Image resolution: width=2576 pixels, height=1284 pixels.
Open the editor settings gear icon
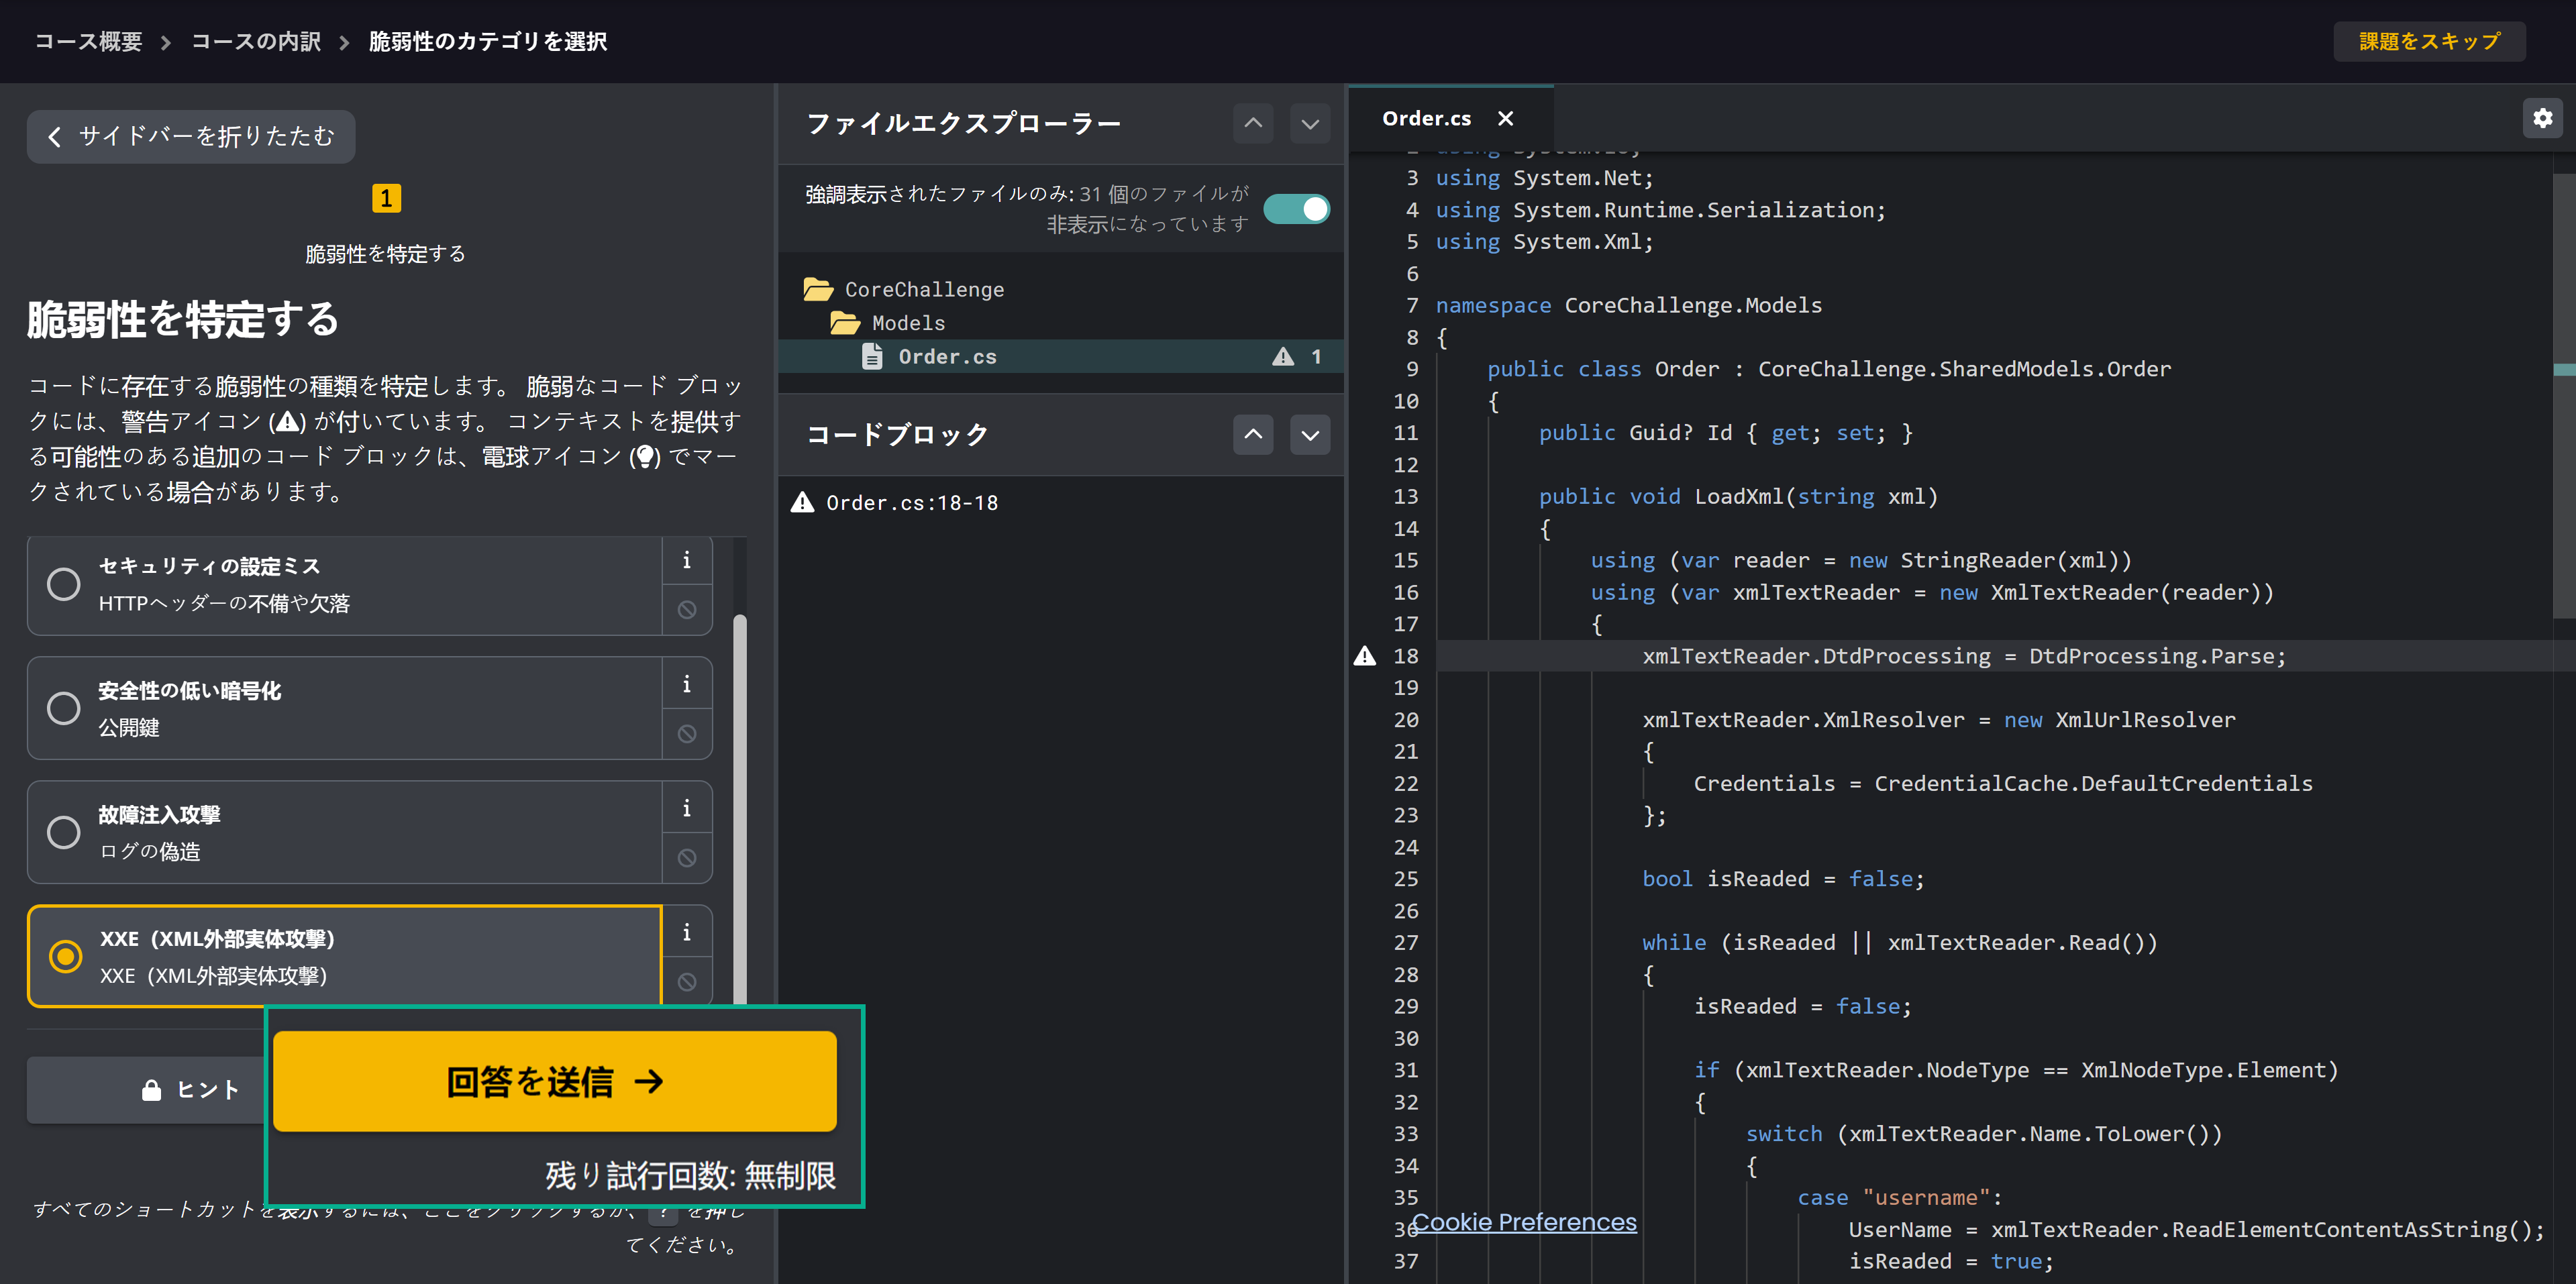2542,118
